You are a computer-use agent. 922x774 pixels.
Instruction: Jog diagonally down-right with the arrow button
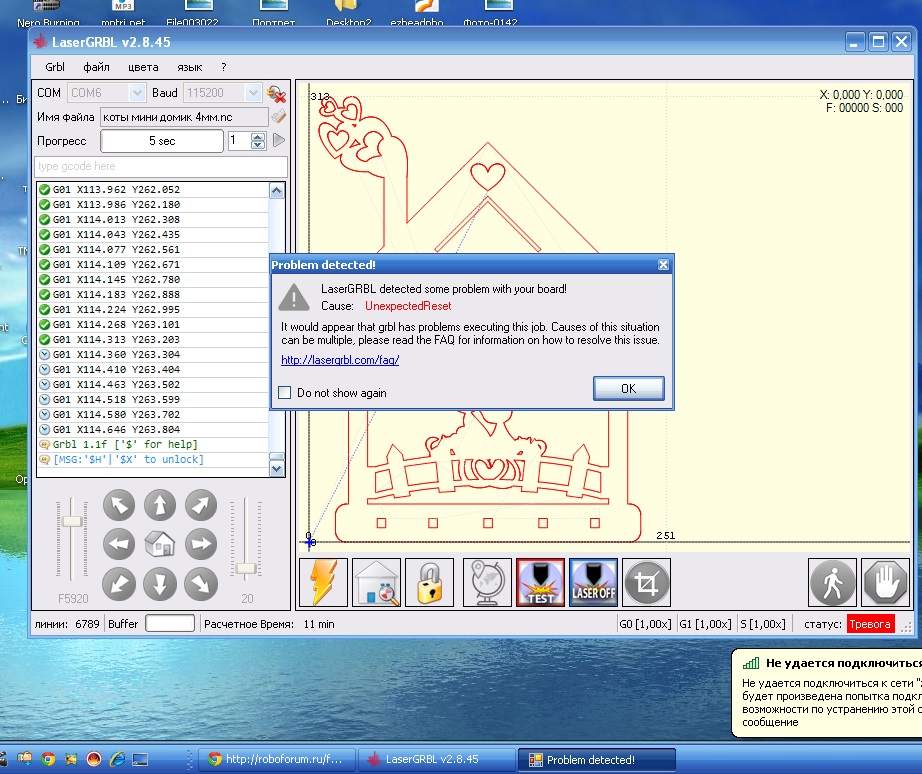(201, 584)
